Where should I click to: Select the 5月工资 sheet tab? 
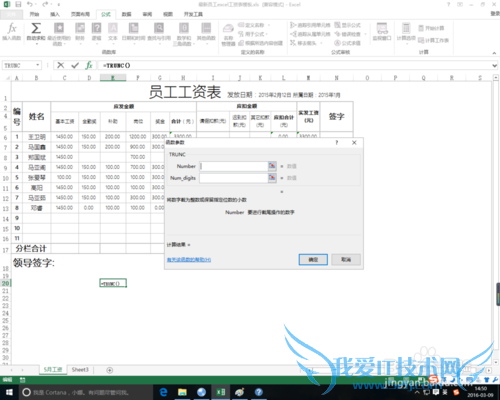pyautogui.click(x=53, y=370)
